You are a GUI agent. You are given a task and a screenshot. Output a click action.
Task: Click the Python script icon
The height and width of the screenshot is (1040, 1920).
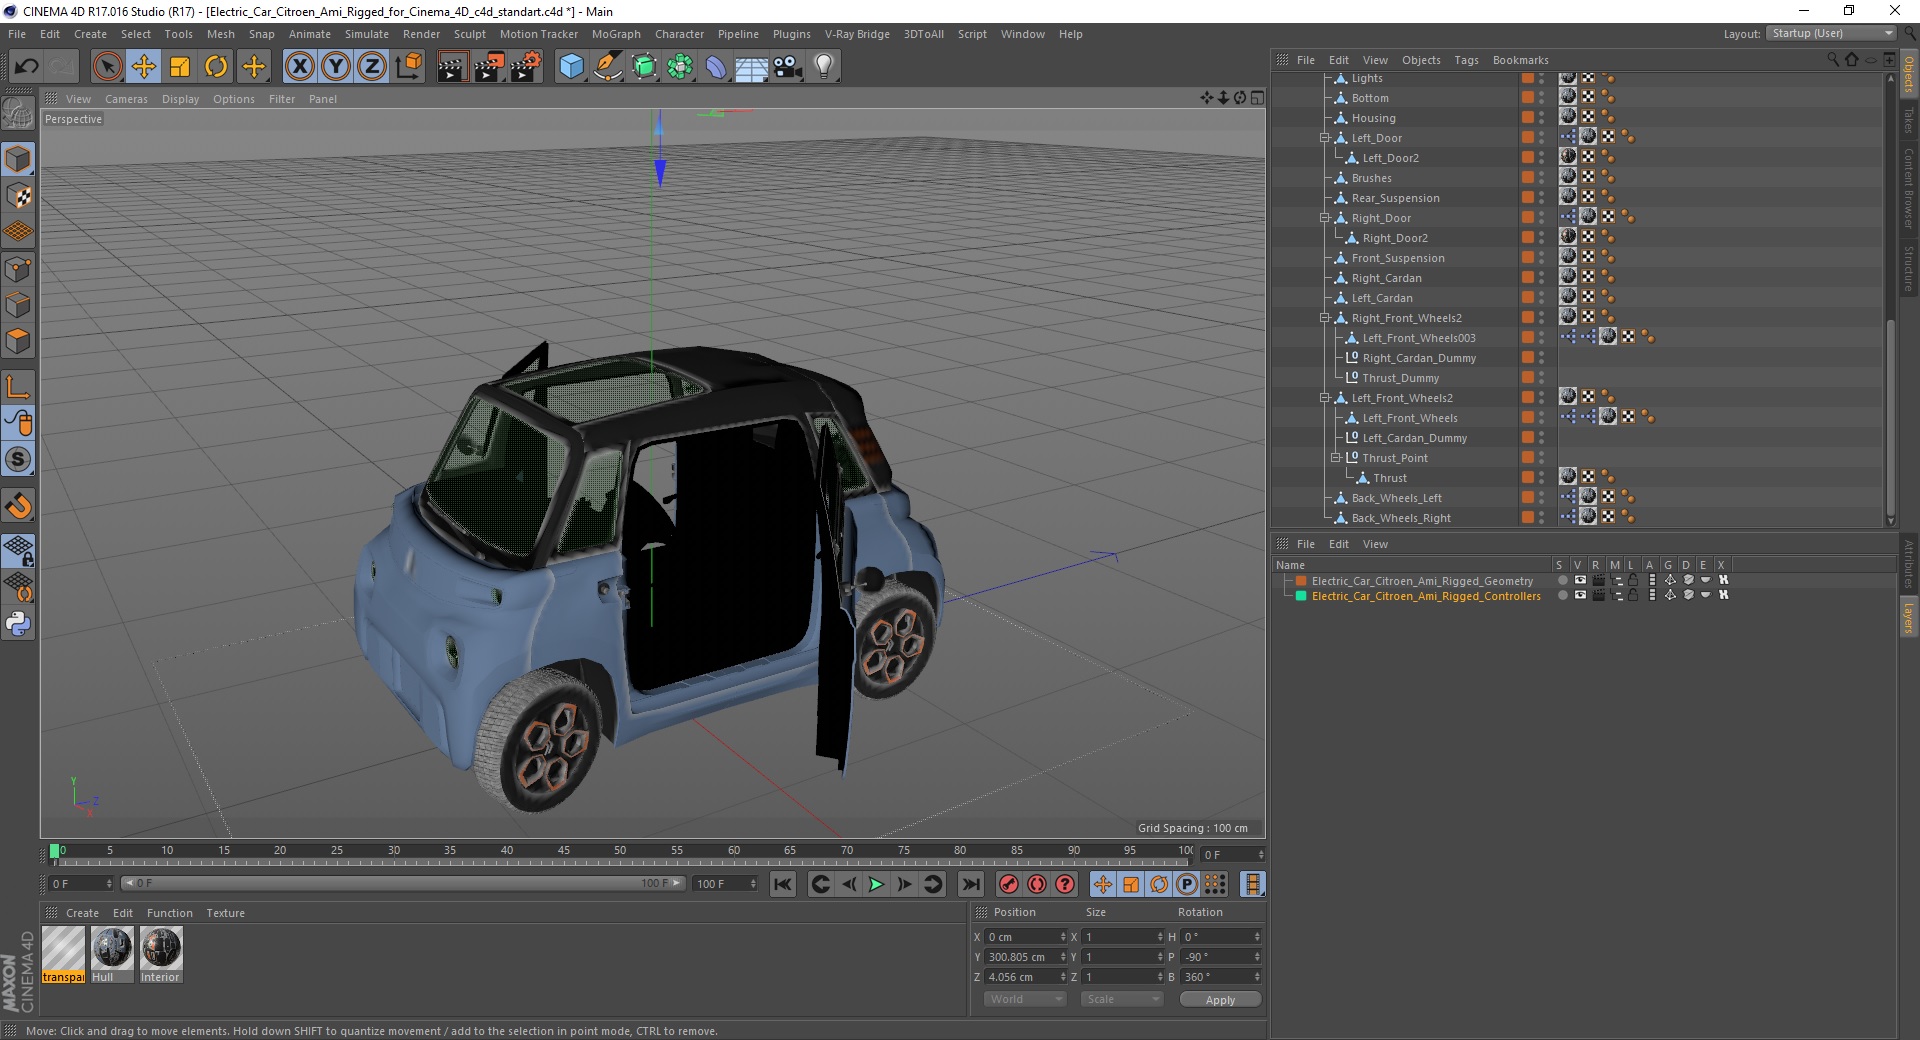[18, 624]
